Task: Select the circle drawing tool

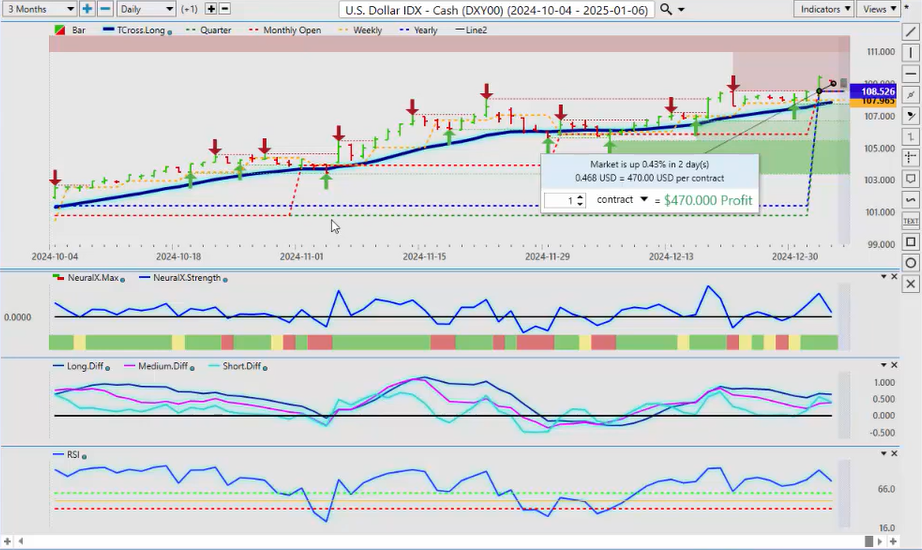Action: click(x=911, y=263)
